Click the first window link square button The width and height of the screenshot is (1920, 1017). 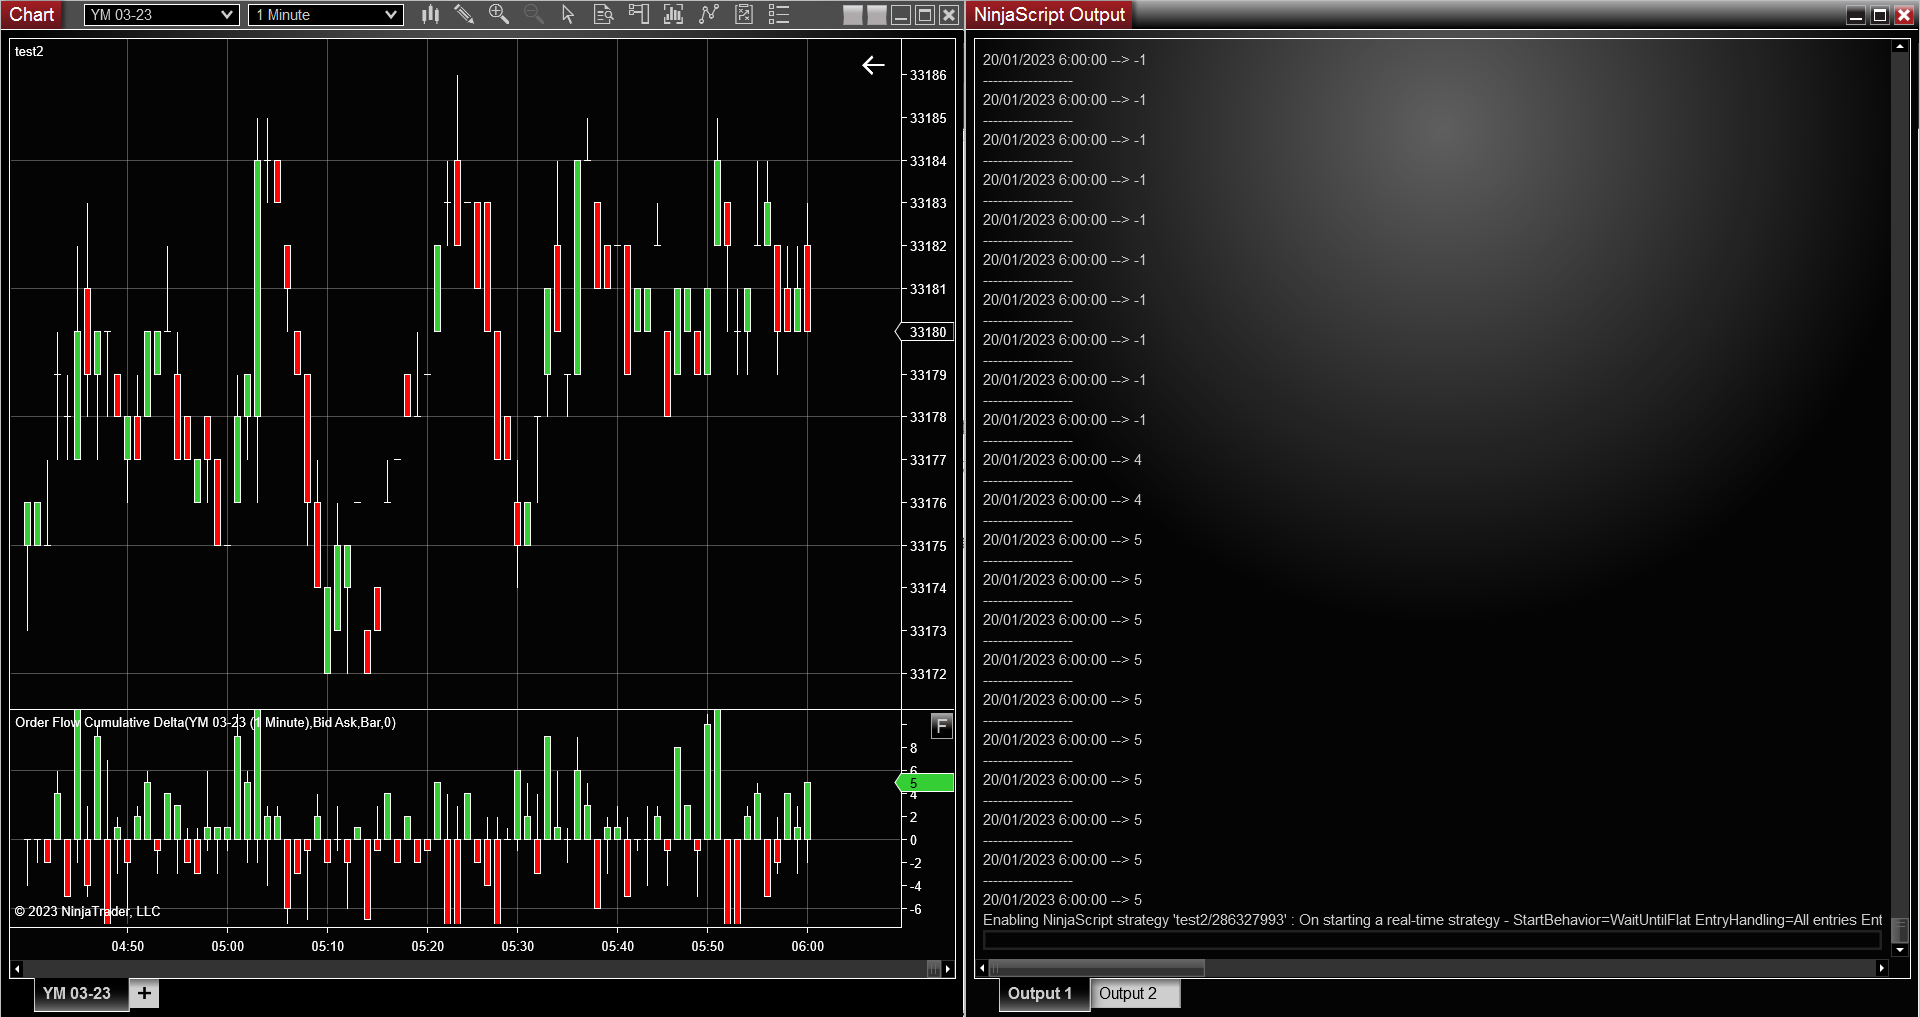click(x=853, y=15)
